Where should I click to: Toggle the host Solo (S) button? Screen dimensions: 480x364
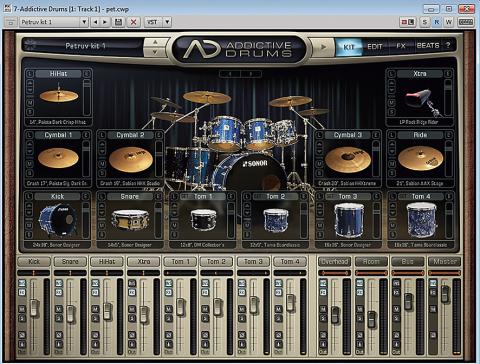click(424, 22)
